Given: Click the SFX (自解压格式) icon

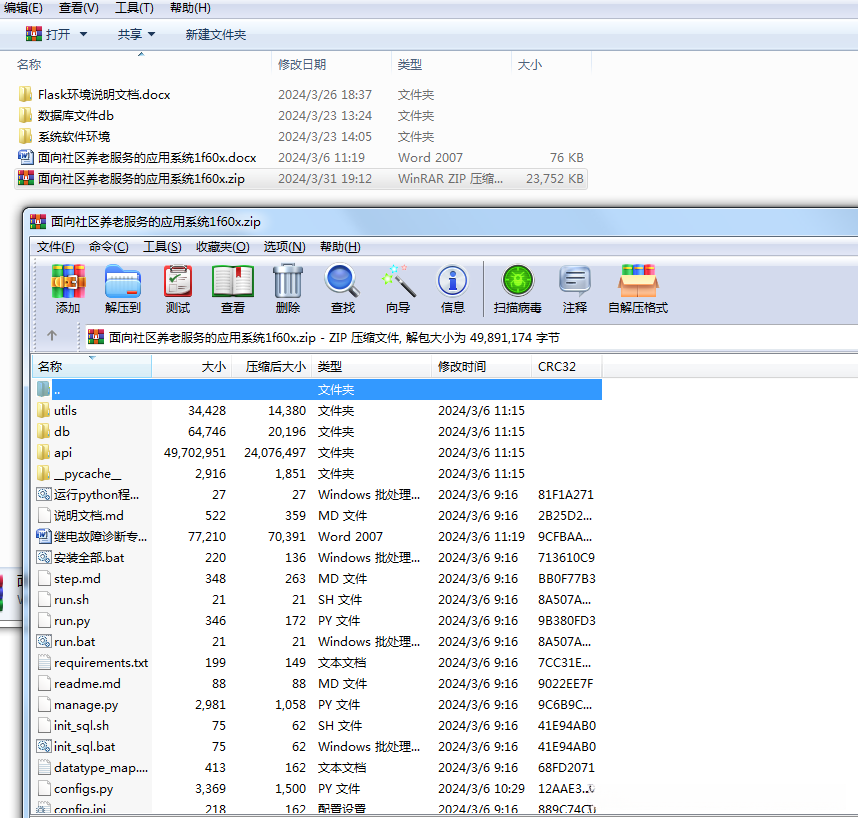Looking at the screenshot, I should point(638,288).
